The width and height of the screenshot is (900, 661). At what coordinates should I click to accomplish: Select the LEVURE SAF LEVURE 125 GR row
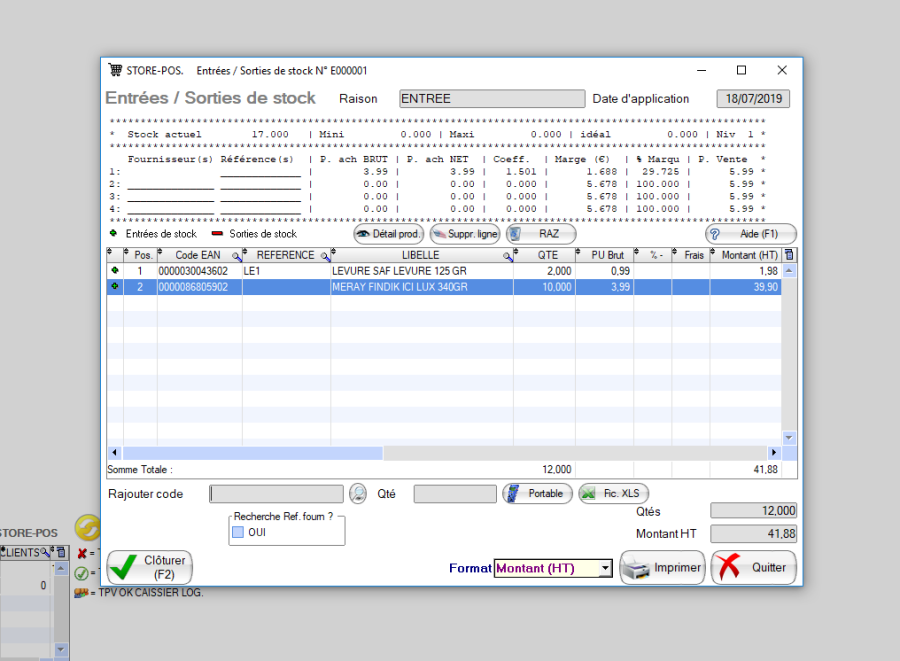(420, 271)
